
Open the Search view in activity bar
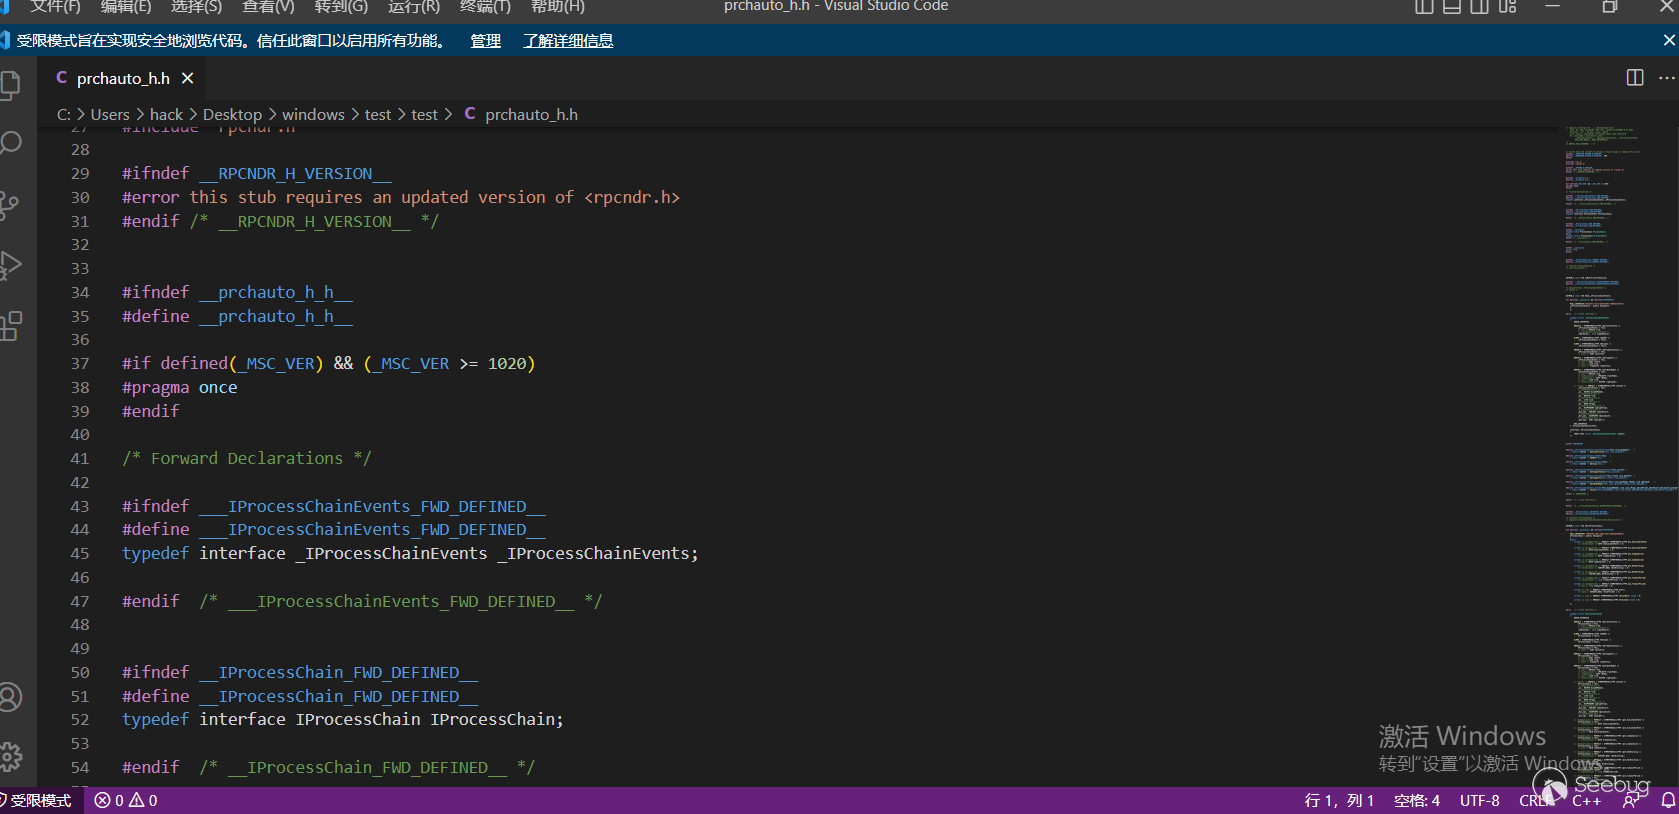(x=10, y=143)
